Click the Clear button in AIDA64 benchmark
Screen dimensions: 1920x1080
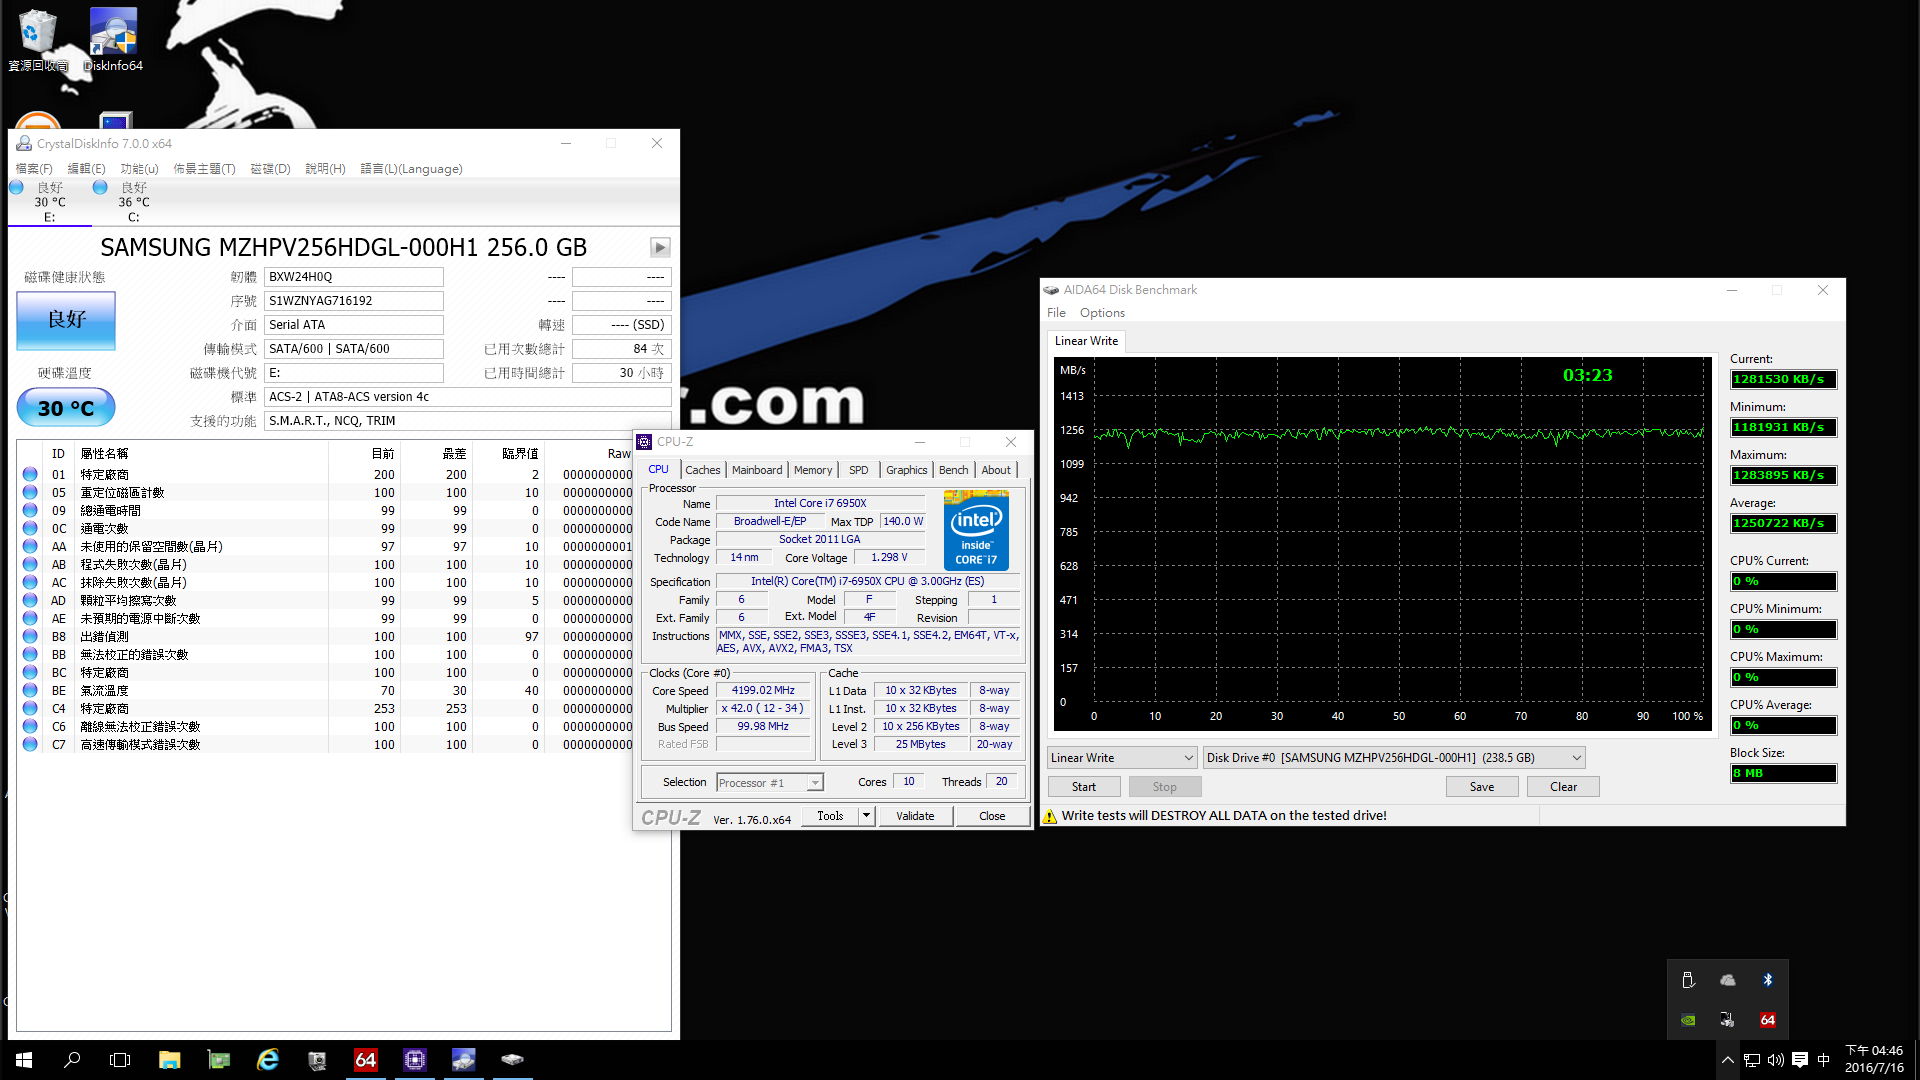(1563, 787)
